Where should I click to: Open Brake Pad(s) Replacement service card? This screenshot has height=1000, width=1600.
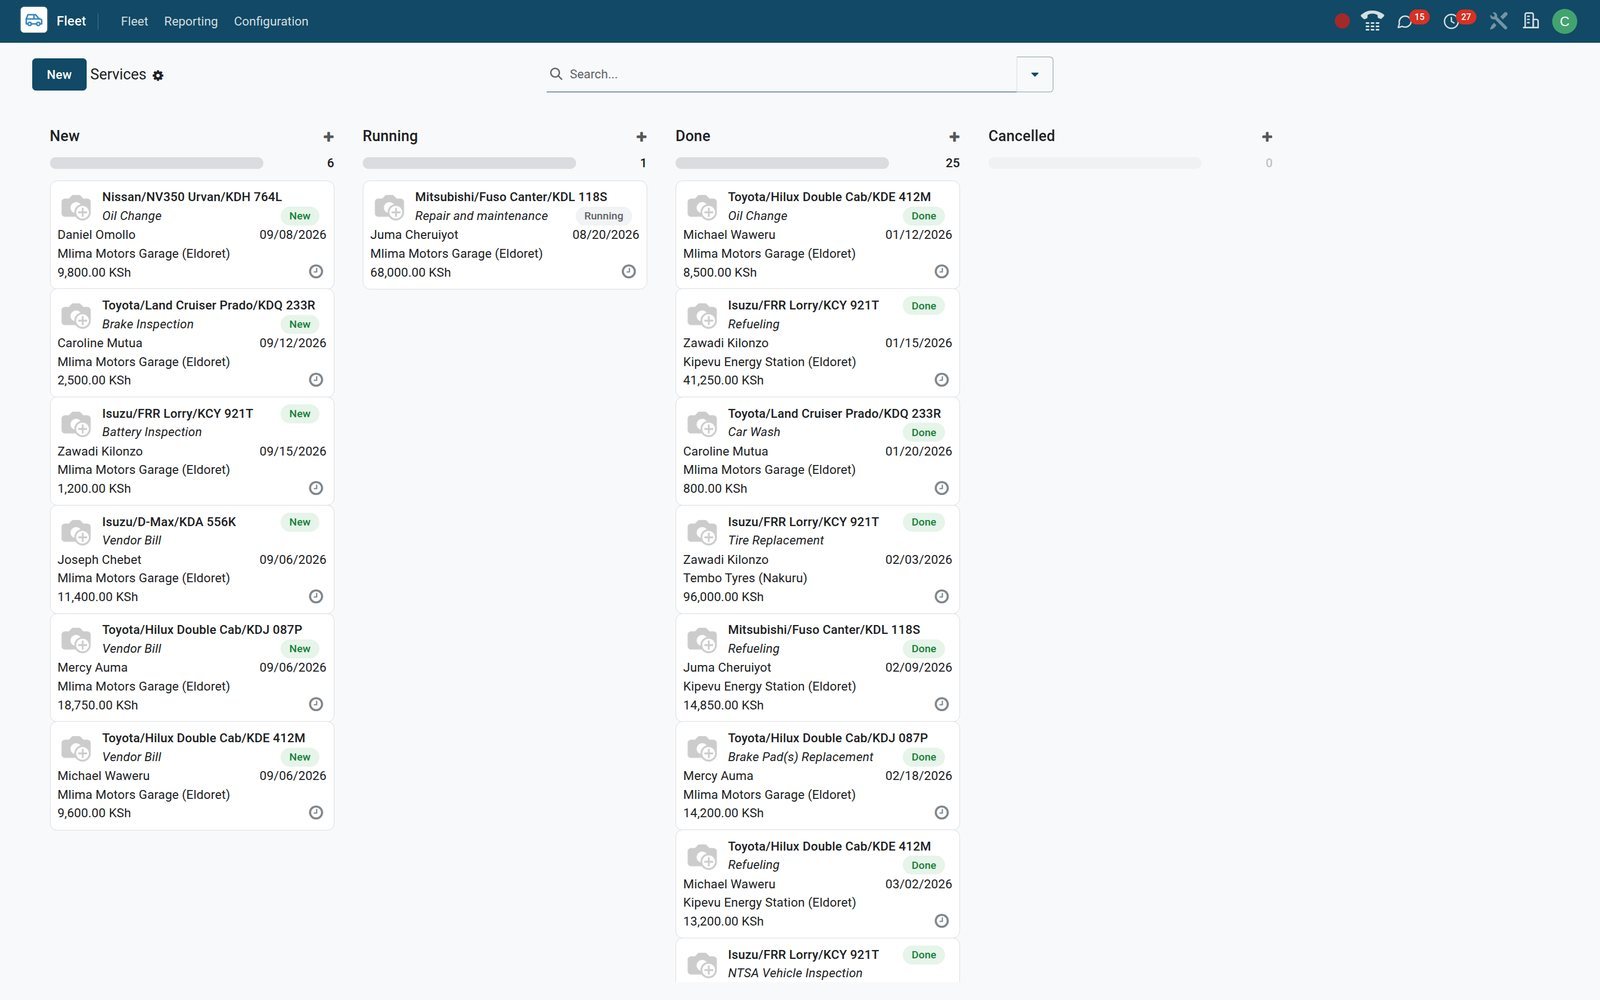click(817, 776)
